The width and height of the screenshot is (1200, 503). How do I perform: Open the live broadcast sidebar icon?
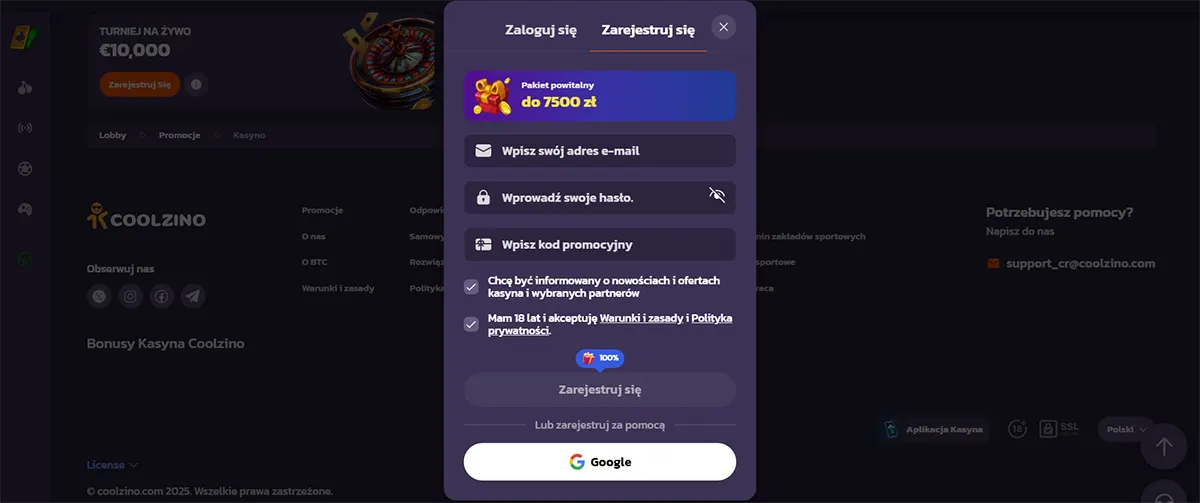(25, 128)
